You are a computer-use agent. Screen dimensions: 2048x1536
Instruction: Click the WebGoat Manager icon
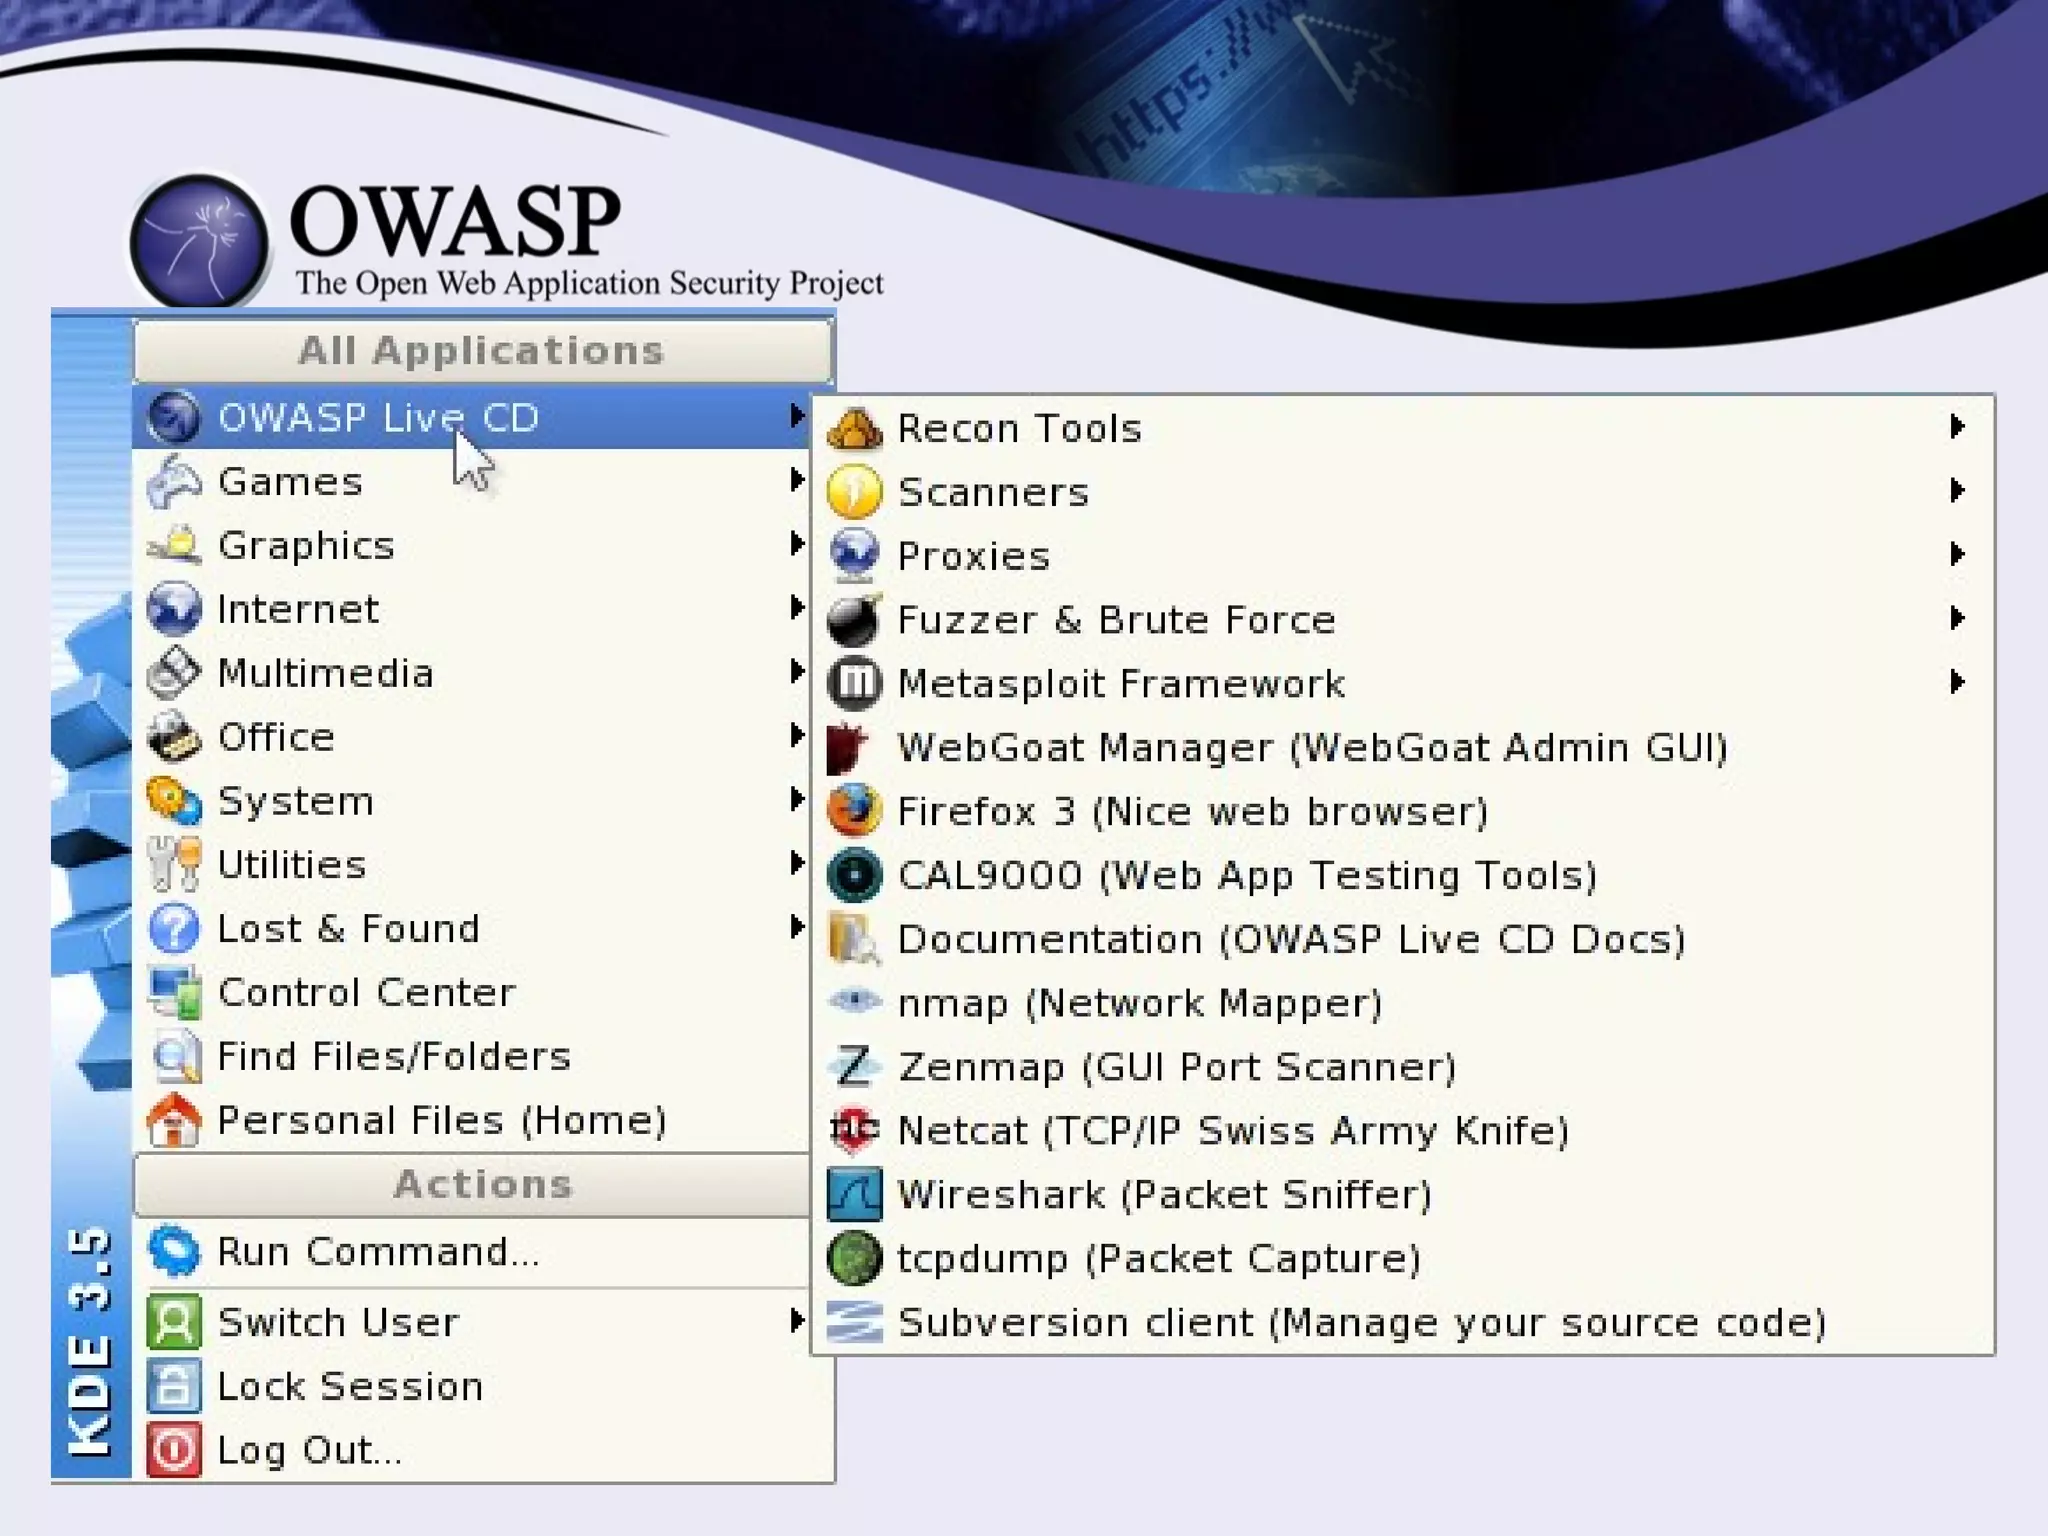[850, 747]
